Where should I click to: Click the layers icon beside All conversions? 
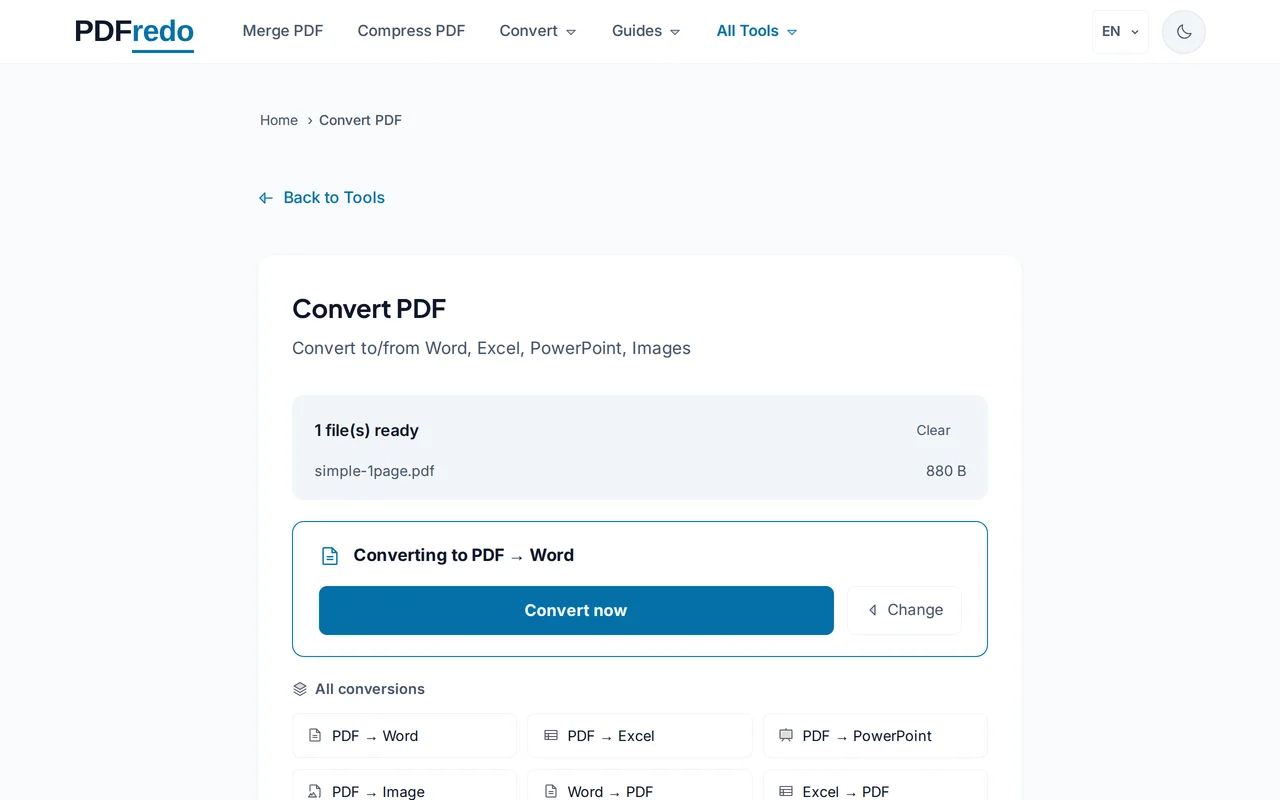pos(299,688)
